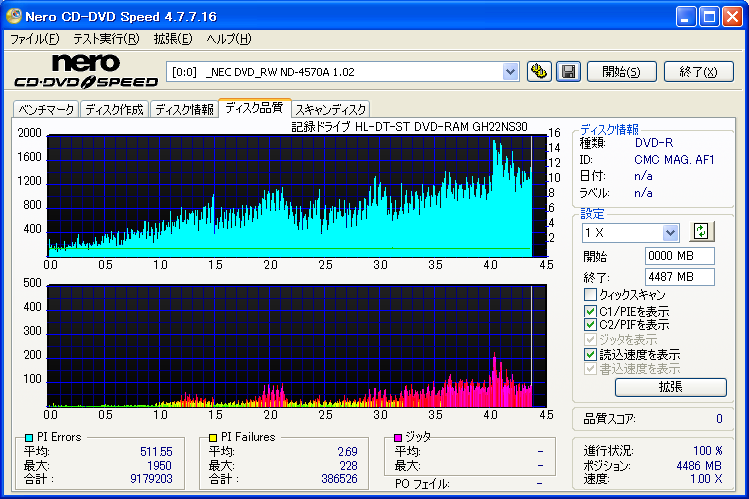Screen dimensions: 749x499
Task: Minimize the Nero CD-DVD Speed window
Action: click(x=686, y=17)
